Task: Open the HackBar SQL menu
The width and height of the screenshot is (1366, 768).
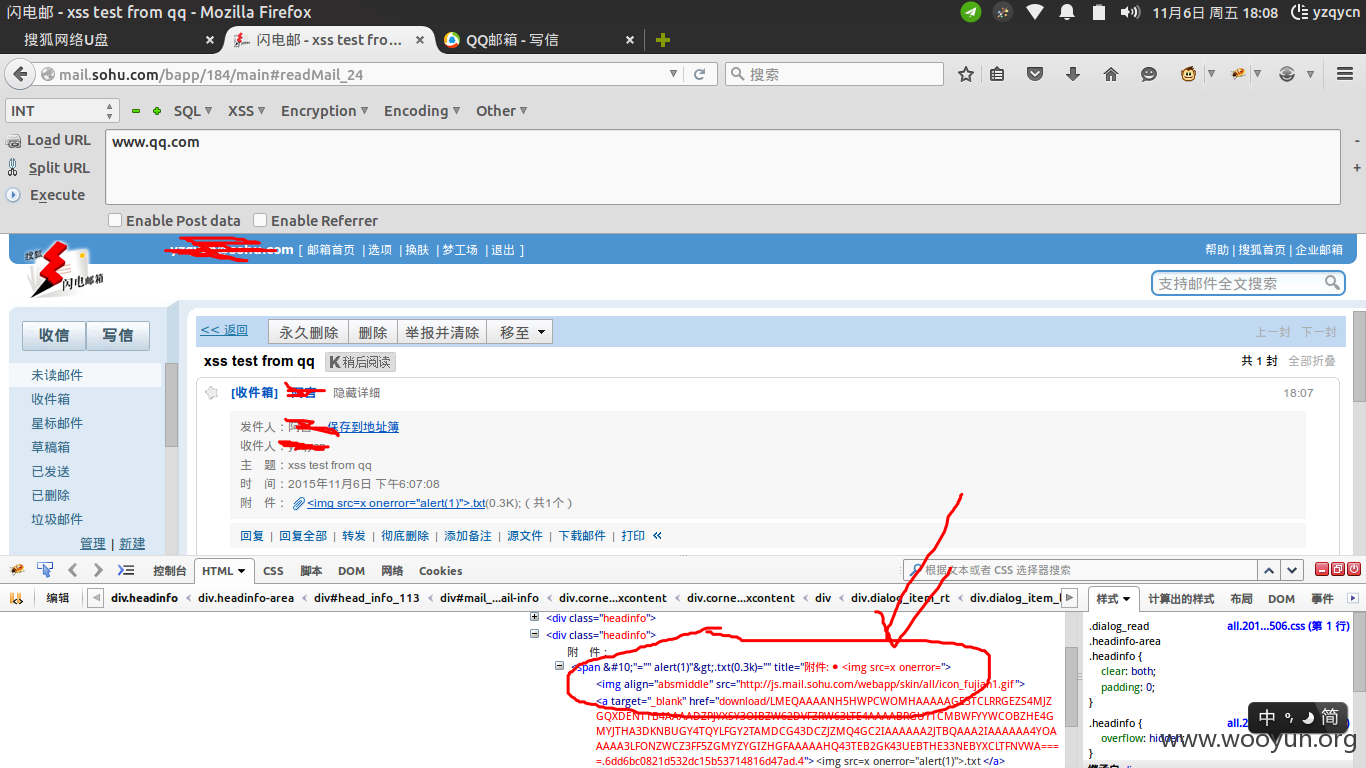Action: click(x=193, y=111)
